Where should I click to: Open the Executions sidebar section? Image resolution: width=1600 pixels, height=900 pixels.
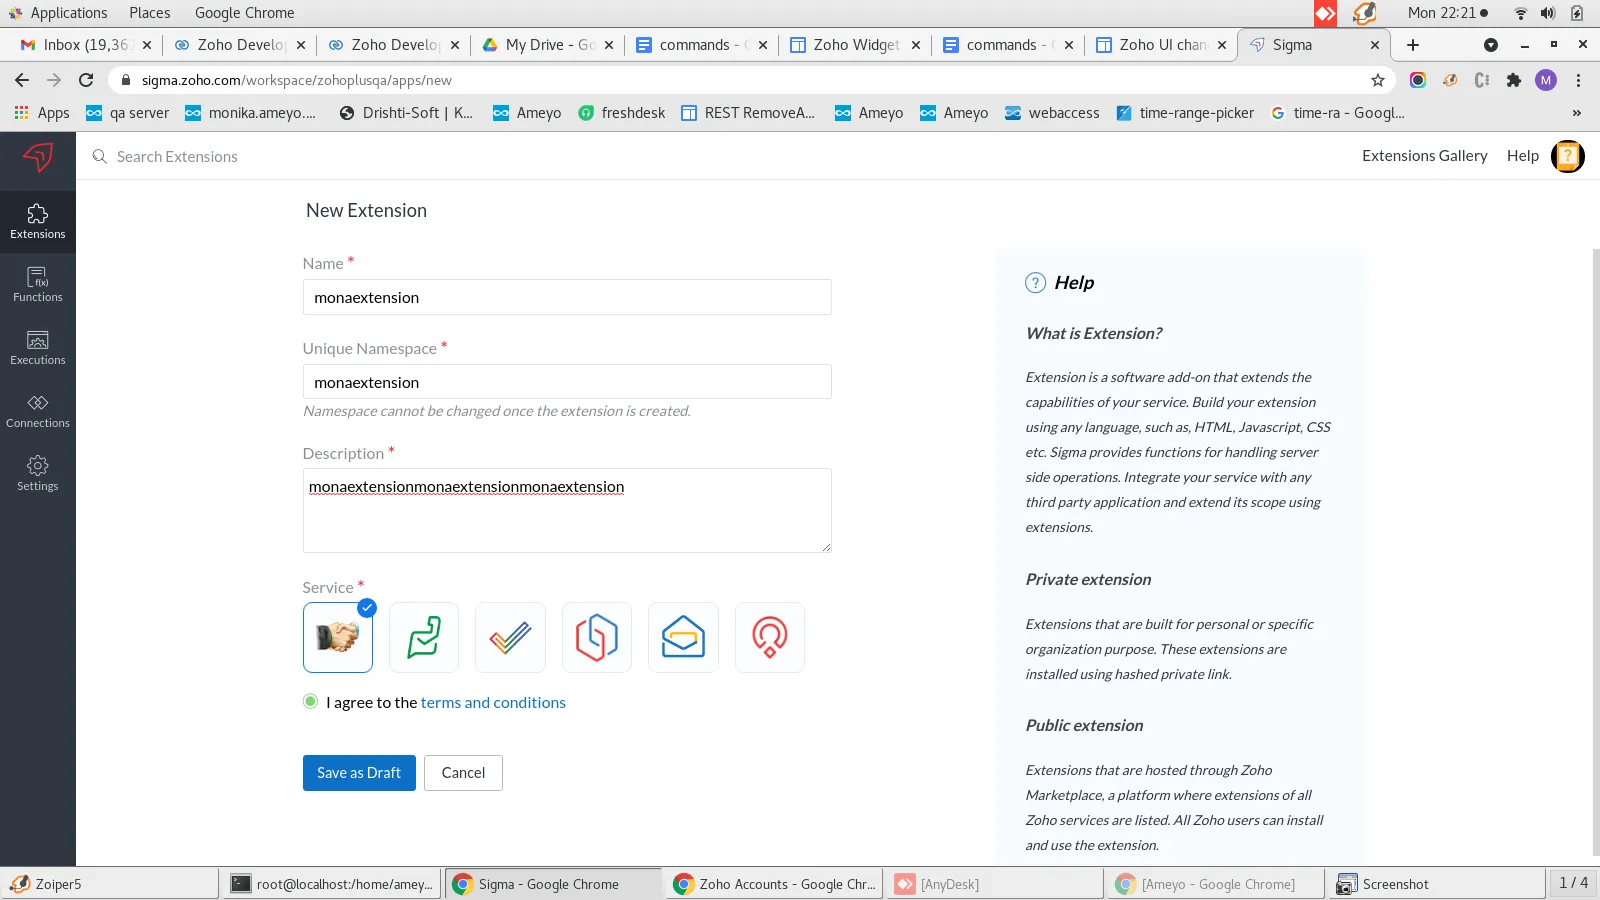tap(38, 348)
